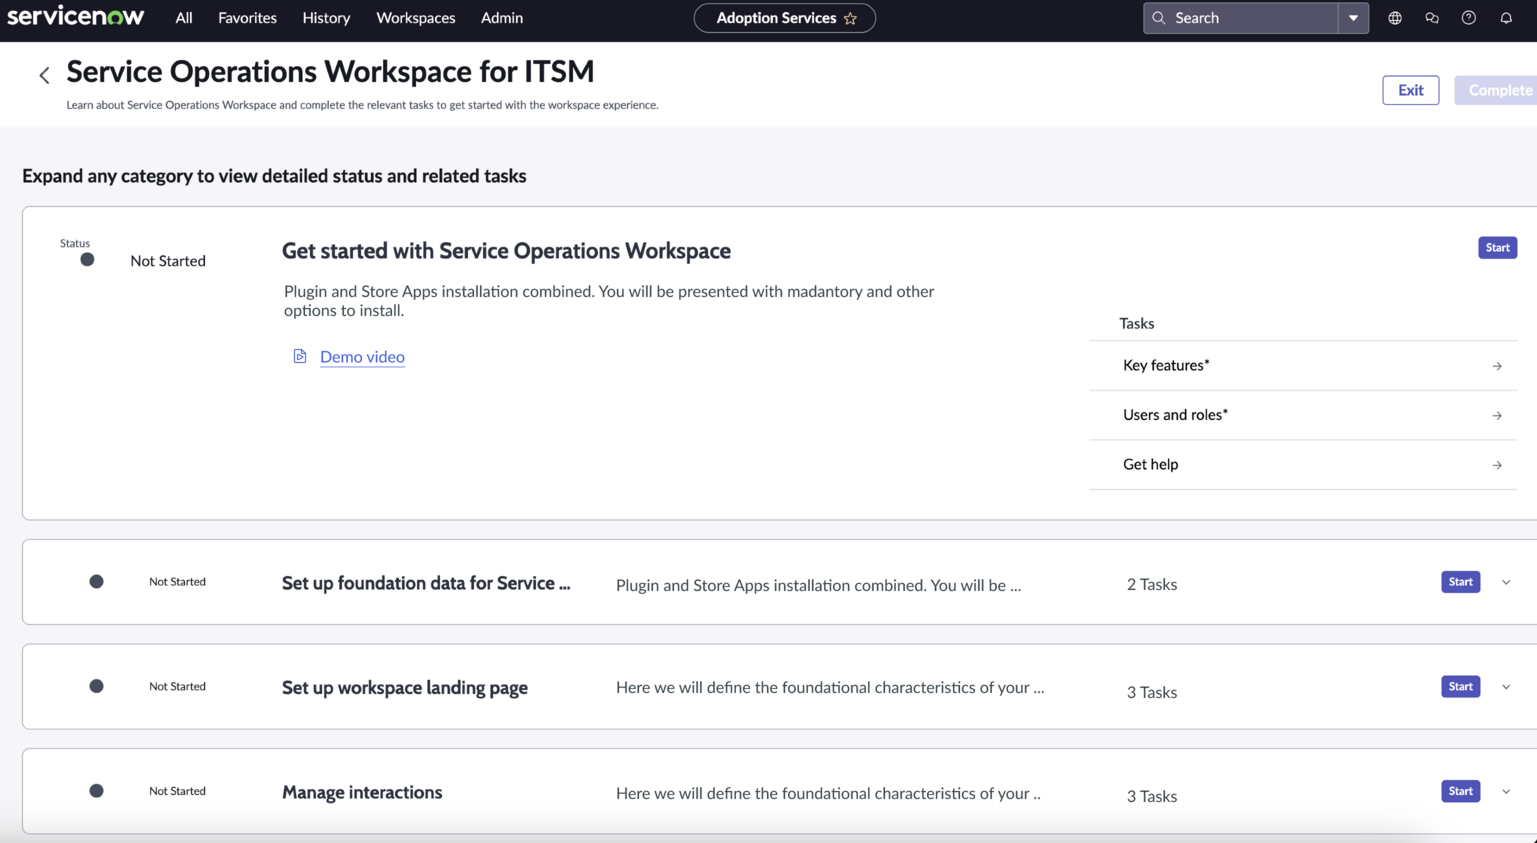Click the status dot for foundation data row
The width and height of the screenshot is (1537, 843).
tap(96, 582)
